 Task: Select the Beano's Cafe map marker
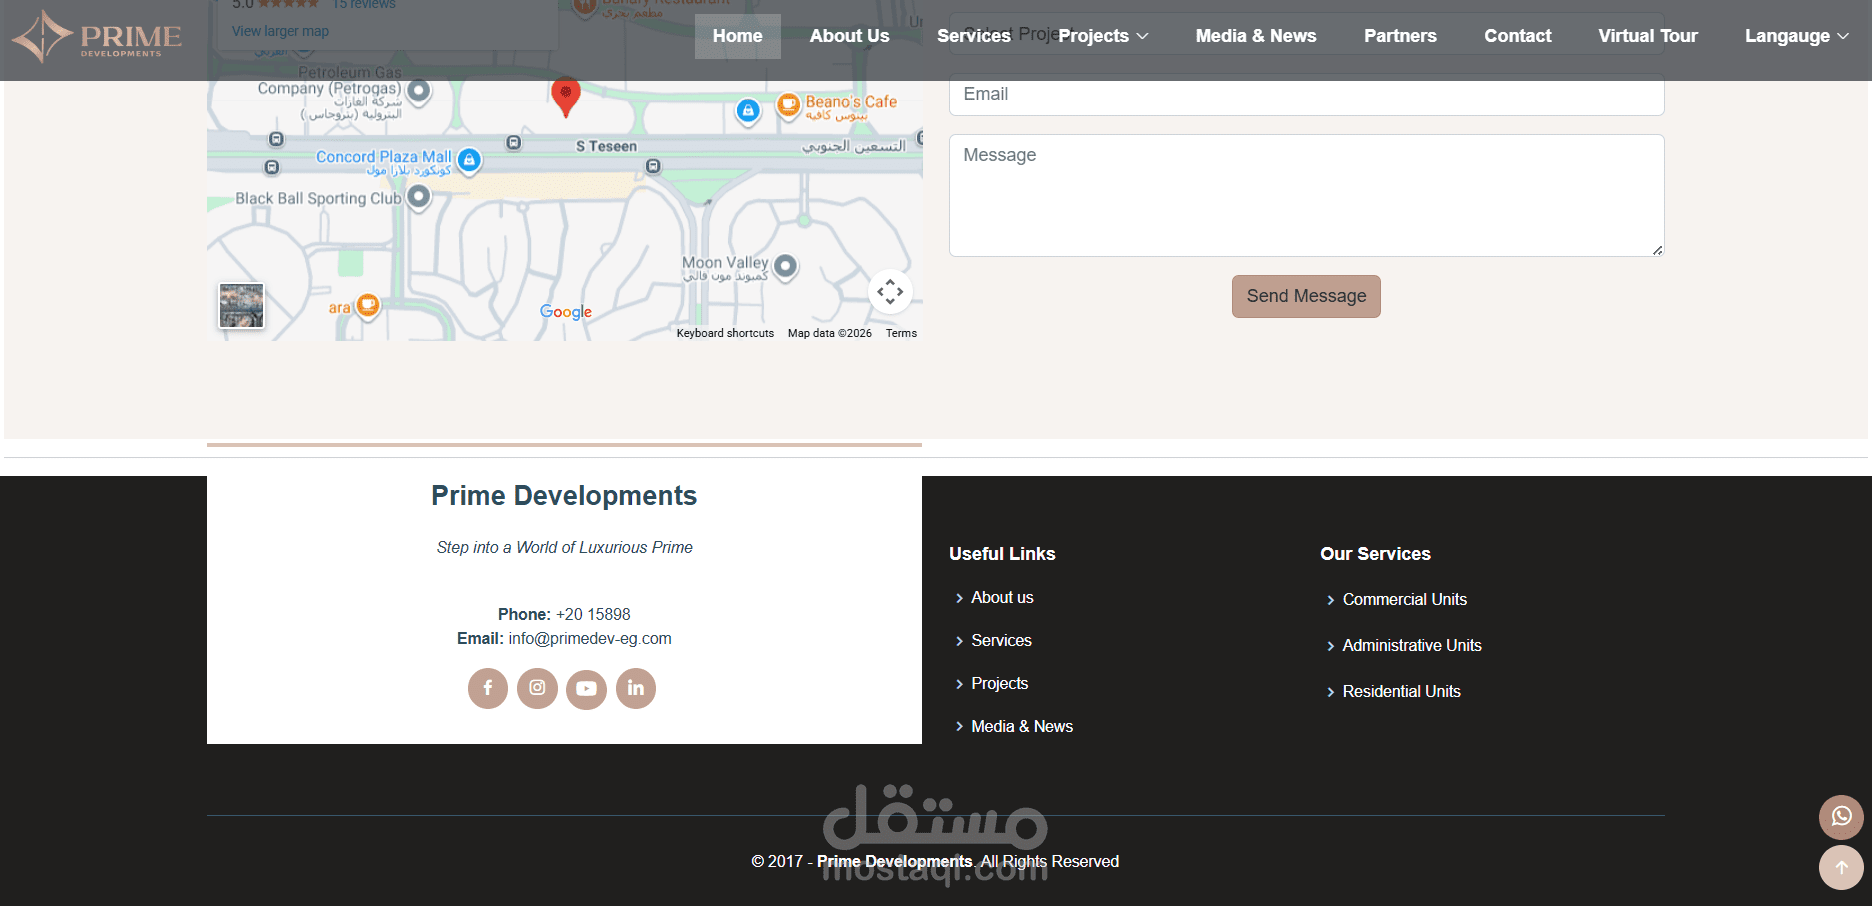click(x=789, y=104)
